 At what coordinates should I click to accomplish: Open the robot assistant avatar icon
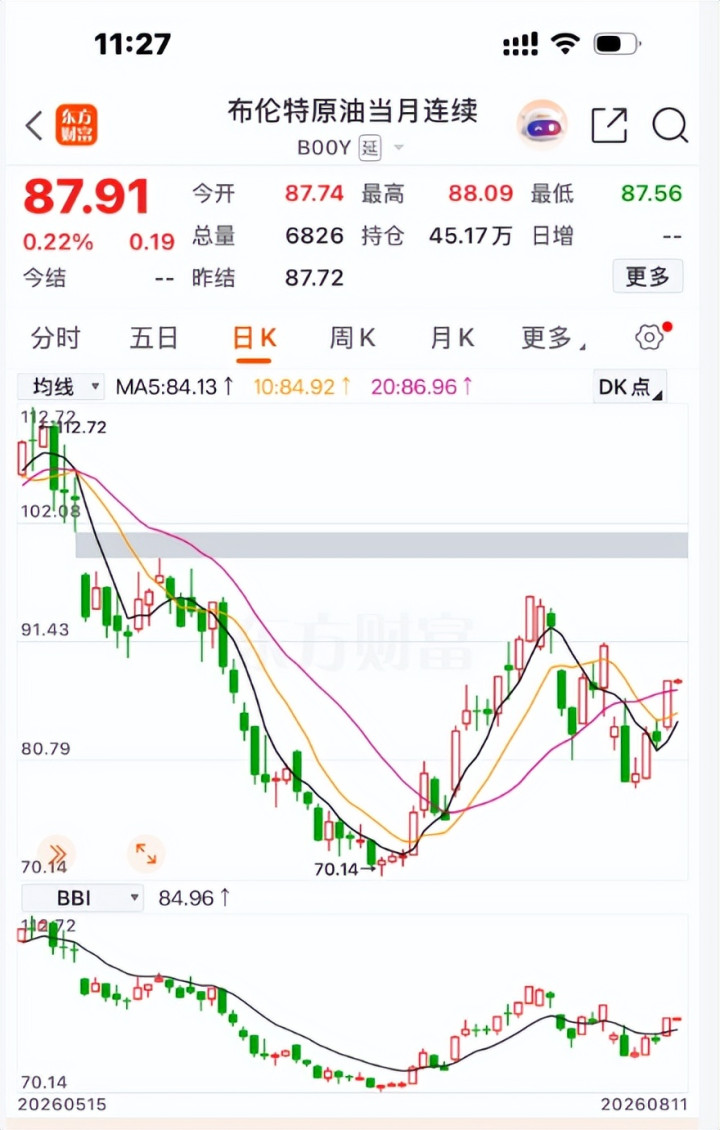542,125
